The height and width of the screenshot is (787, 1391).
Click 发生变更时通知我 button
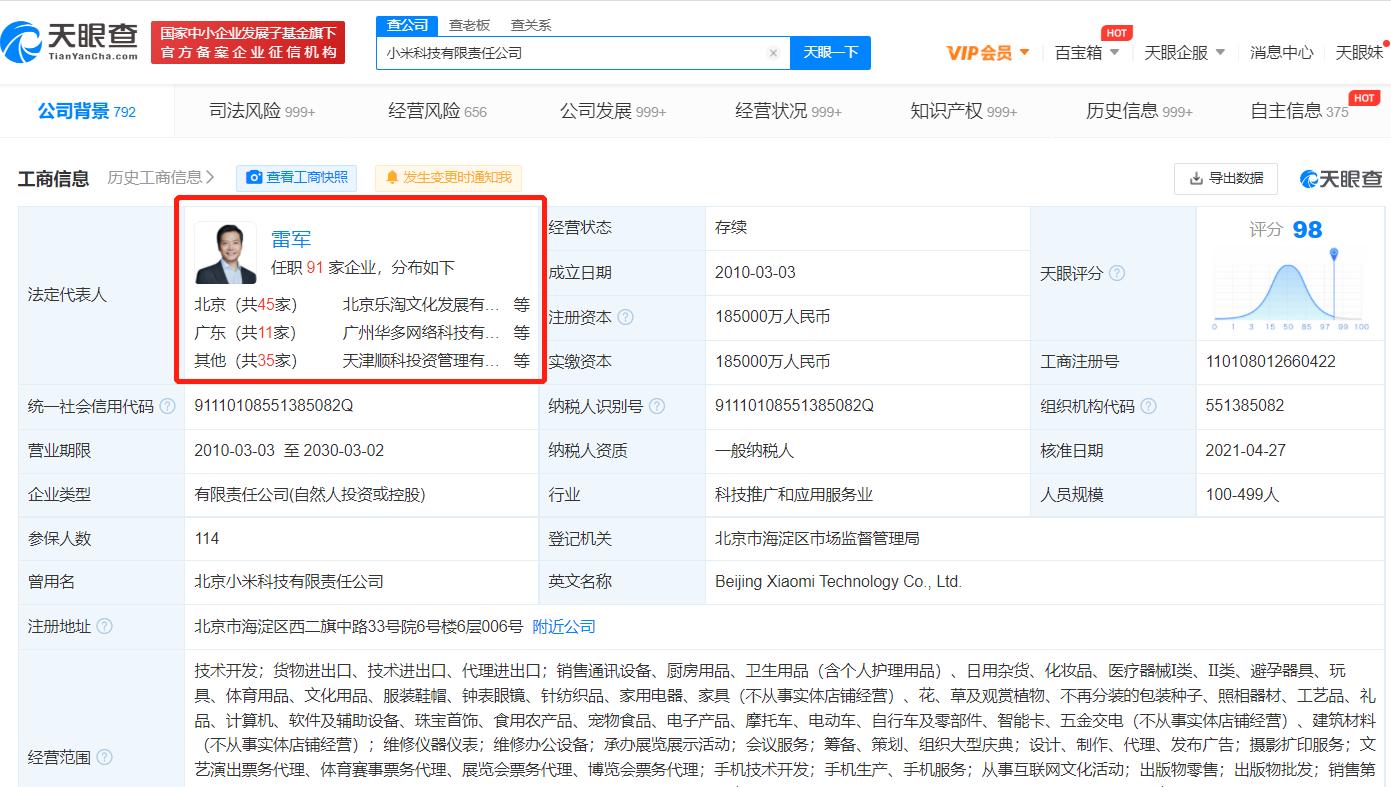[x=448, y=178]
